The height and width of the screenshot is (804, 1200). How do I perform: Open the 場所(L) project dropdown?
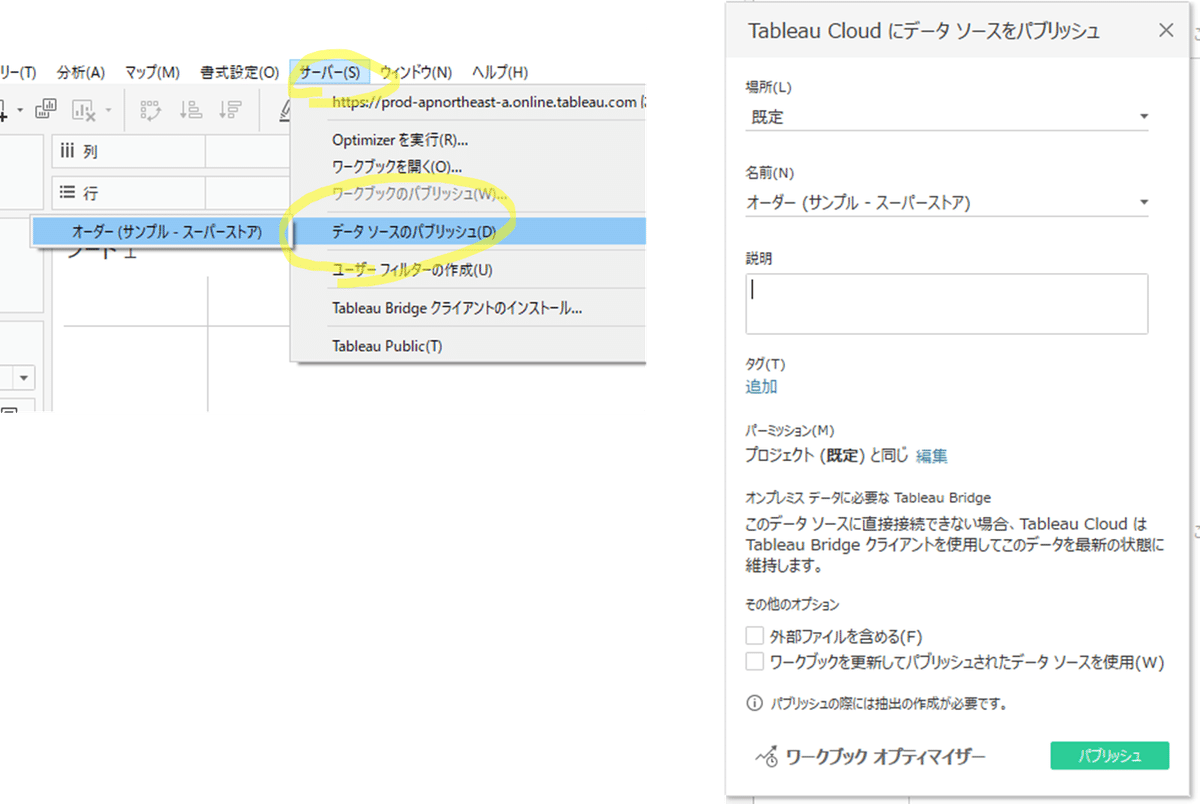click(x=947, y=117)
